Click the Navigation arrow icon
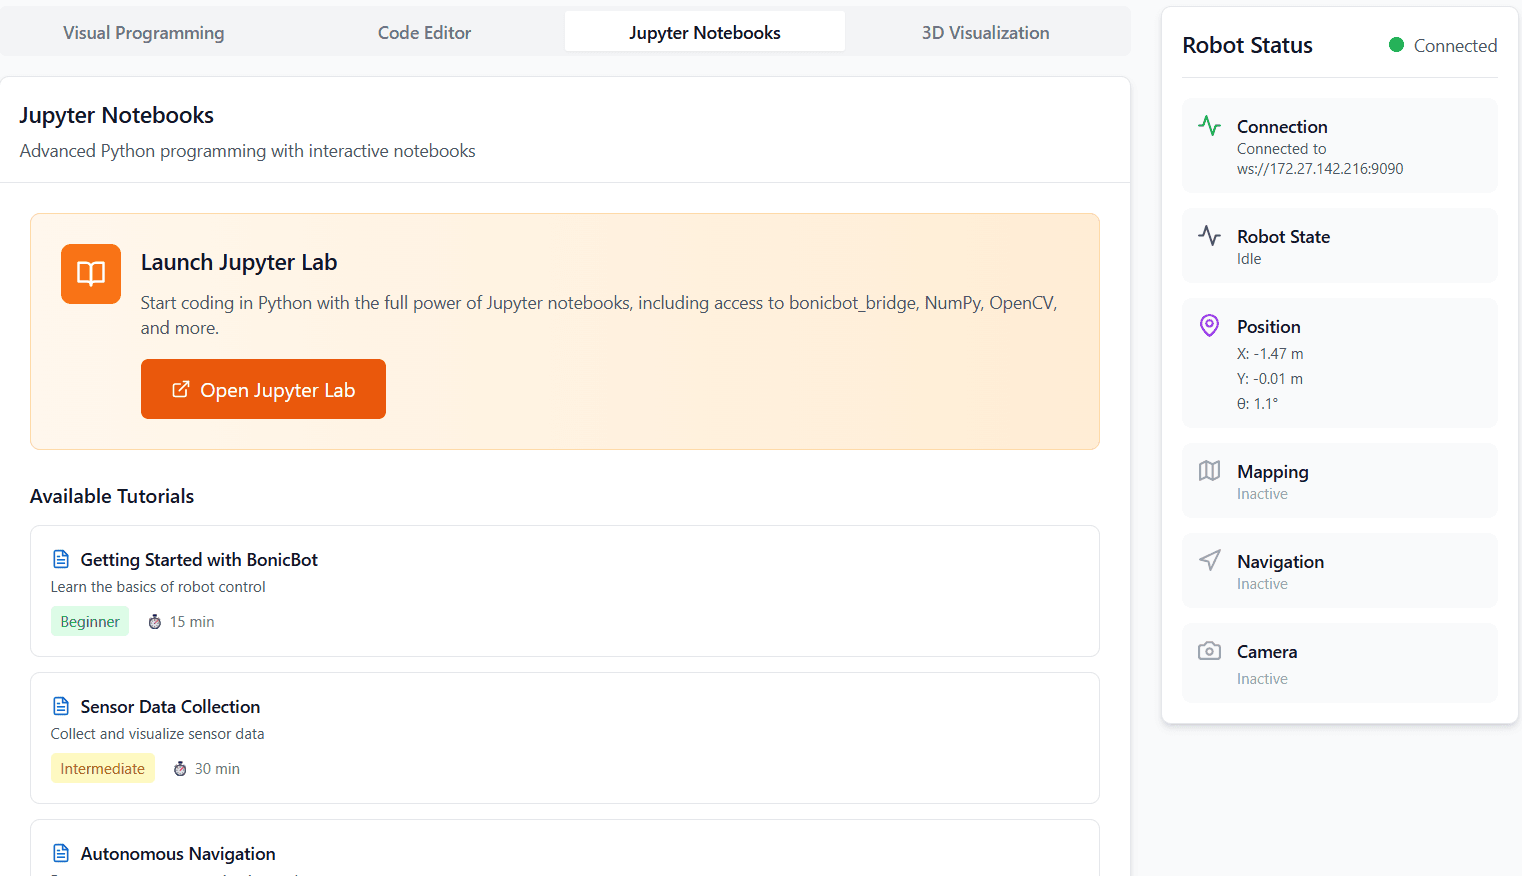The height and width of the screenshot is (876, 1522). point(1209,560)
